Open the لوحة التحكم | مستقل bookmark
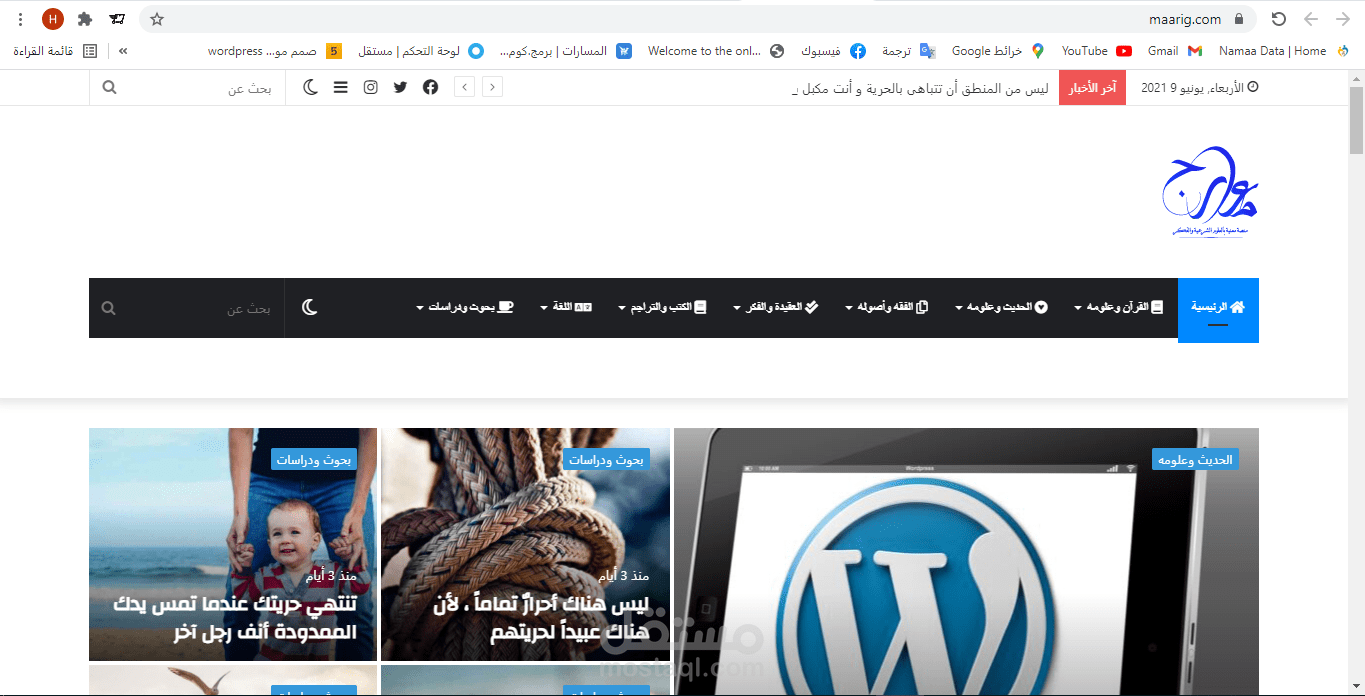The width and height of the screenshot is (1365, 696). pos(421,51)
